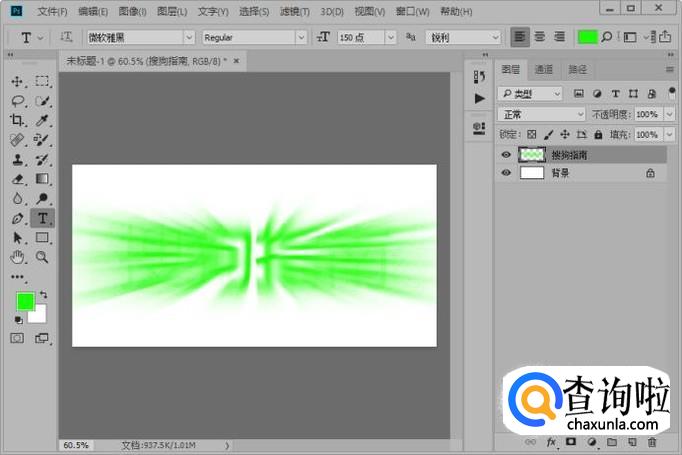Select the Clone Stamp tool
The image size is (682, 455).
pos(17,160)
